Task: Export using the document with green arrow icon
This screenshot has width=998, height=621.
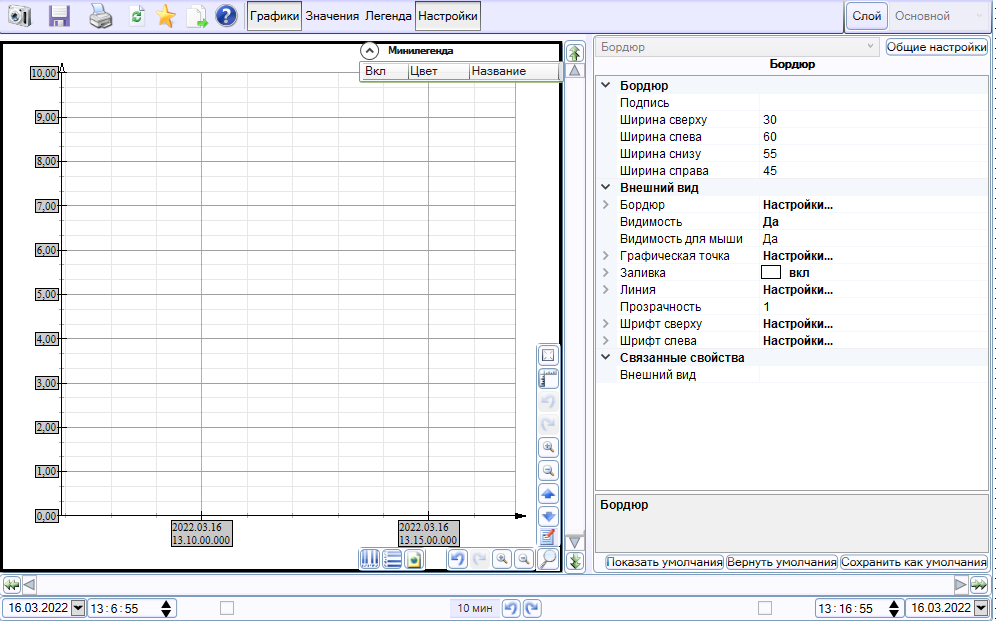Action: click(x=197, y=16)
